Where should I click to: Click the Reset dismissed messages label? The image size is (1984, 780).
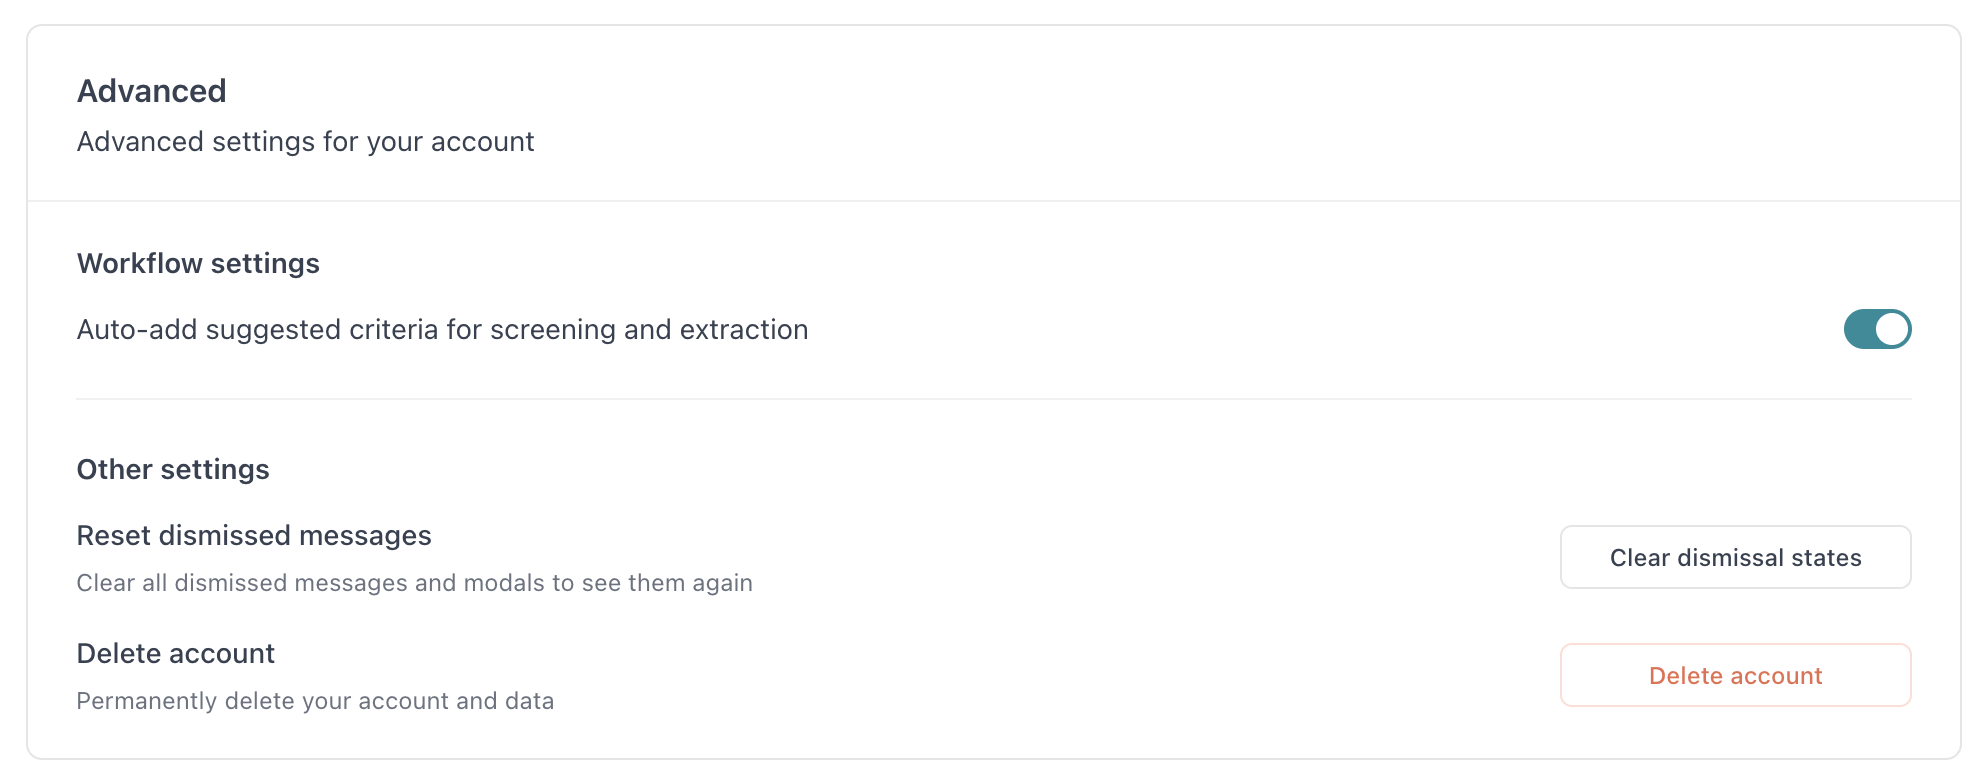(254, 536)
